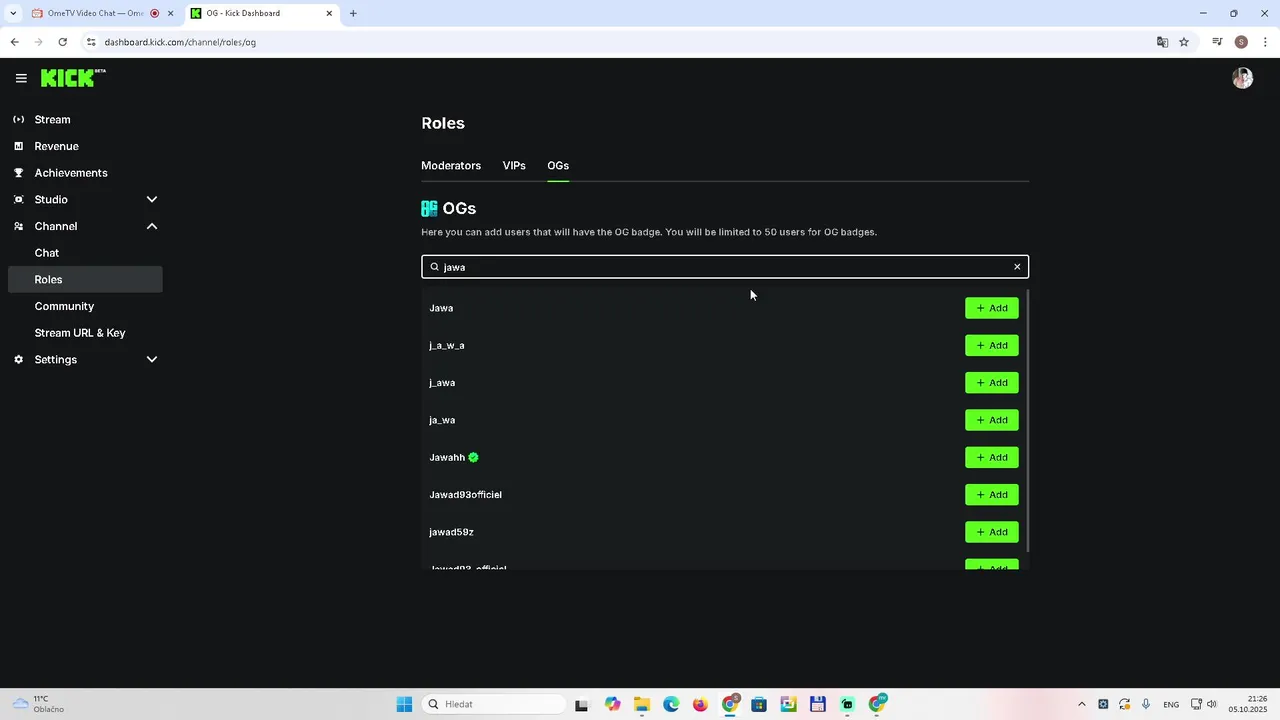Viewport: 1280px width, 720px height.
Task: Click username j_a_w_a in results
Action: 447,345
